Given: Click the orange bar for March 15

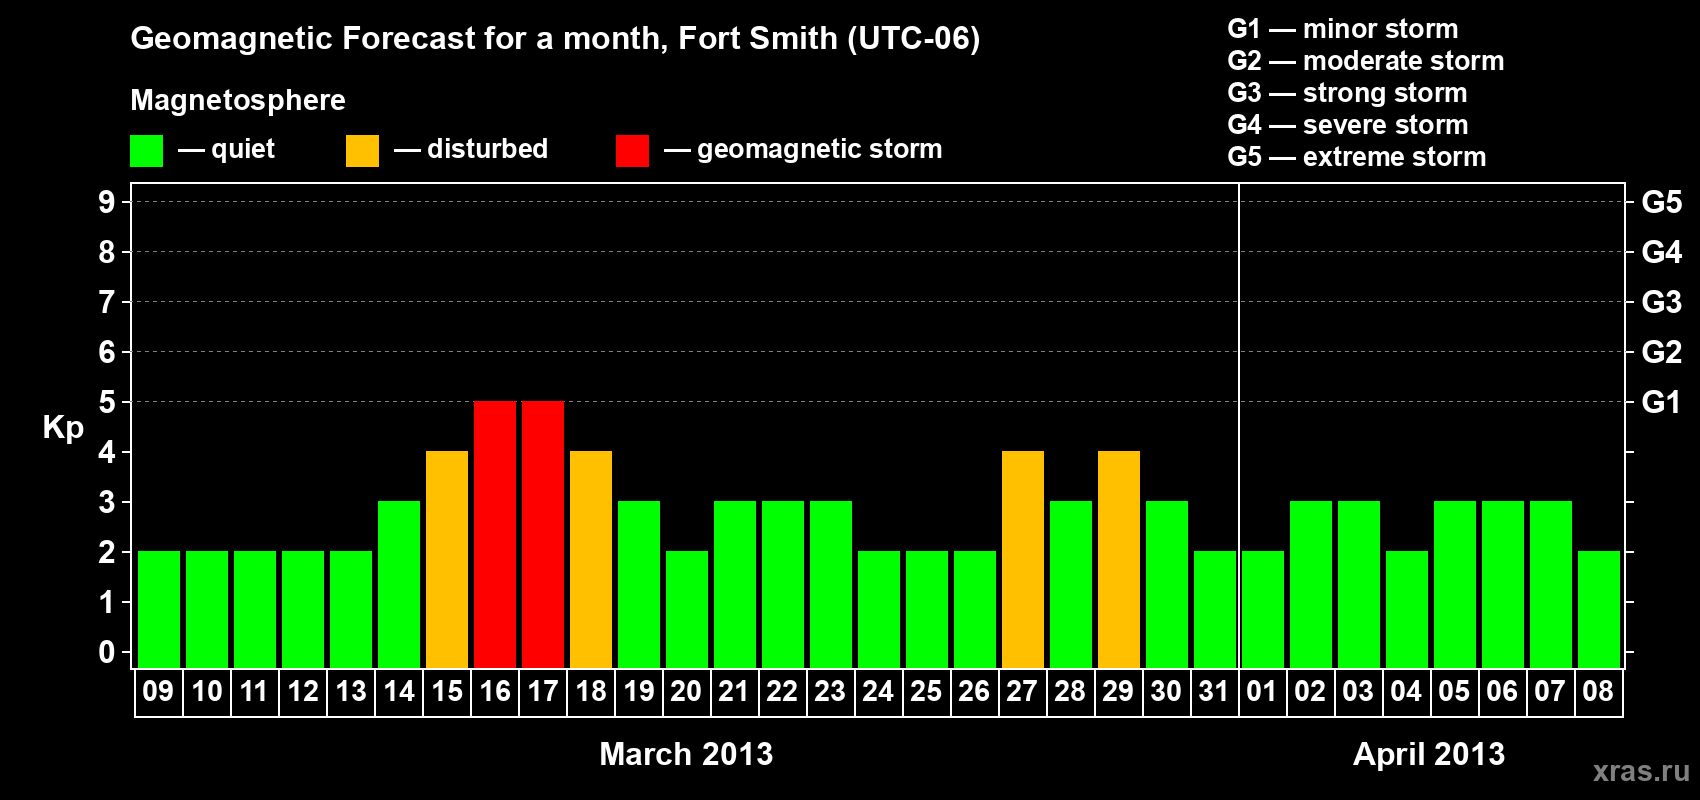Looking at the screenshot, I should pyautogui.click(x=447, y=560).
